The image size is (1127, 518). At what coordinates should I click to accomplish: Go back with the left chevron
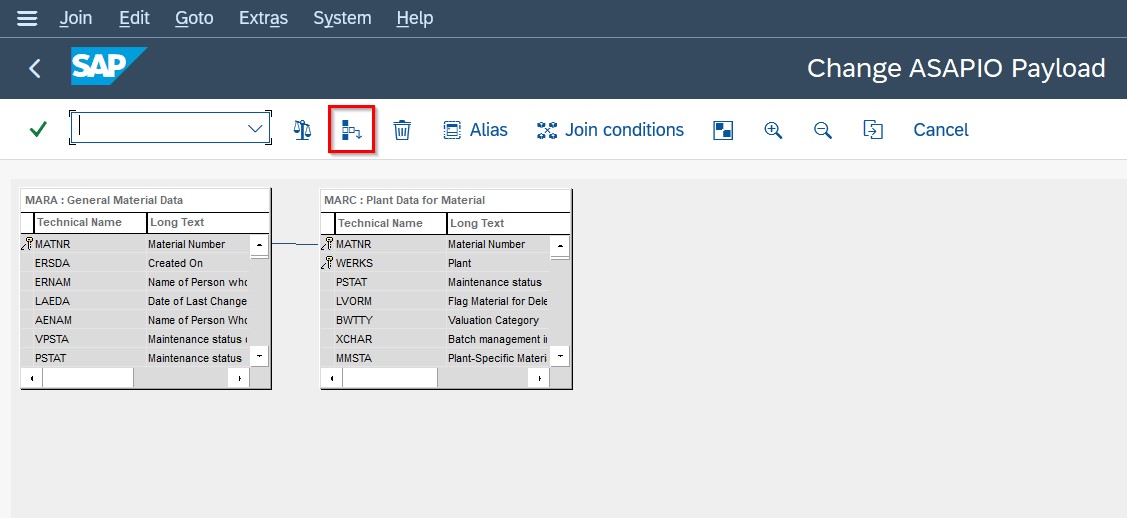[x=34, y=68]
